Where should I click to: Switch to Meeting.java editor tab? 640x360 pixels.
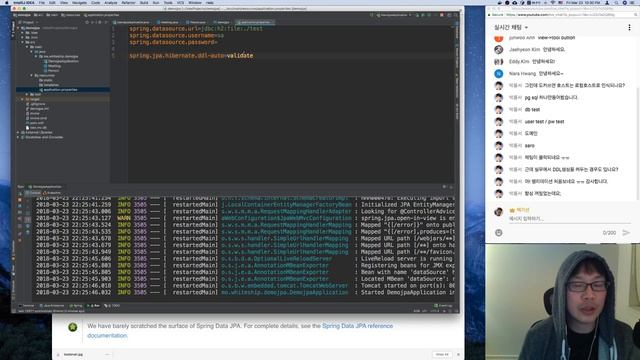pyautogui.click(x=168, y=22)
